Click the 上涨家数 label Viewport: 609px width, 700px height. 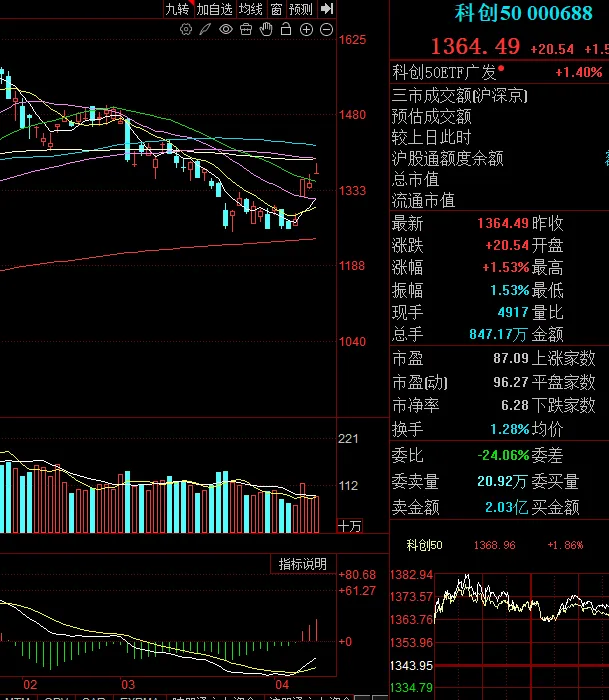pos(563,358)
